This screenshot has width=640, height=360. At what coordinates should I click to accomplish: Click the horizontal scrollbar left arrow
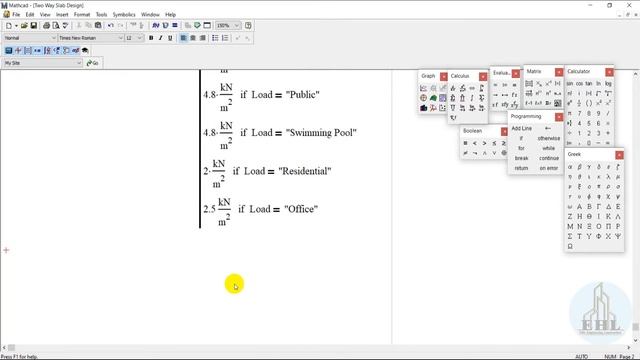click(4, 348)
